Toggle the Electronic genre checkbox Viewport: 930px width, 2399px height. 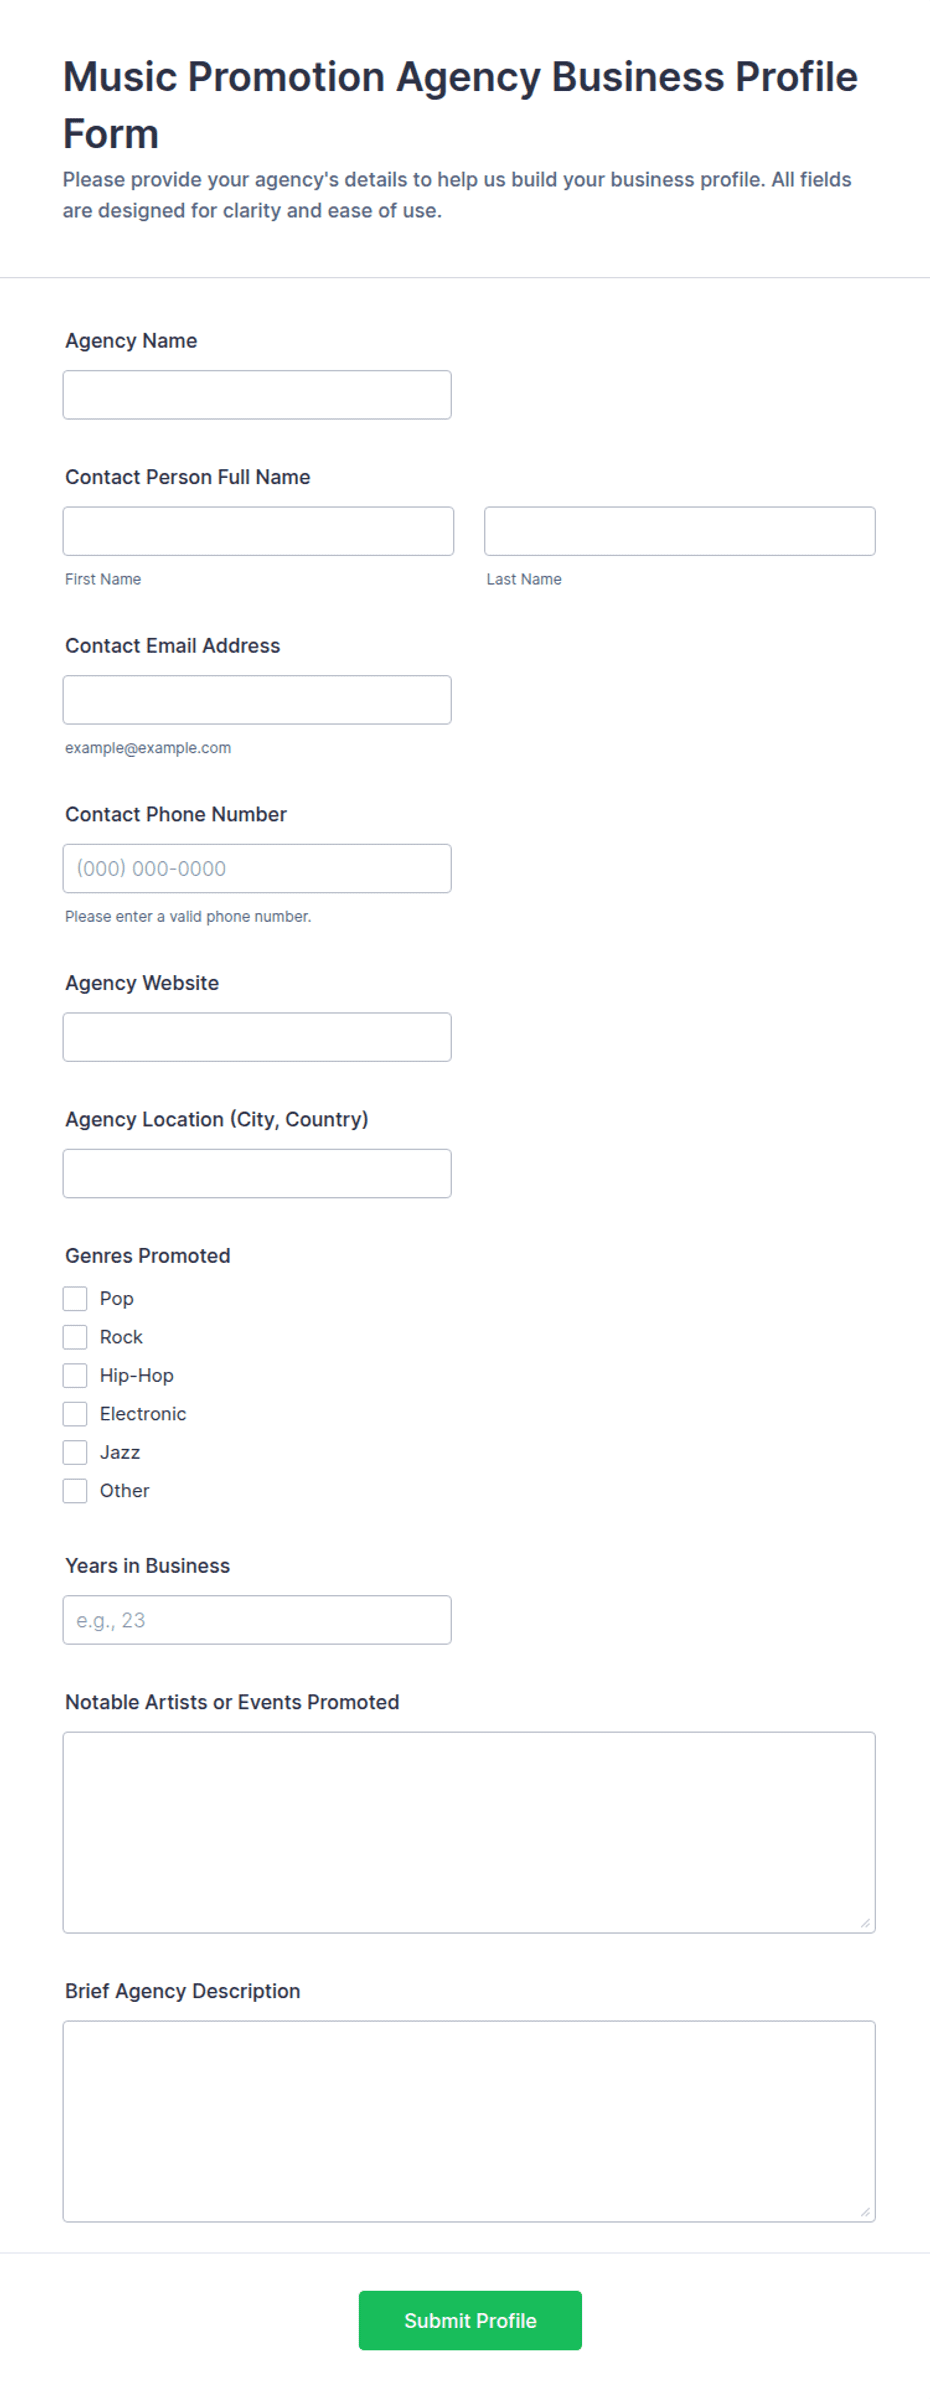(x=75, y=1414)
